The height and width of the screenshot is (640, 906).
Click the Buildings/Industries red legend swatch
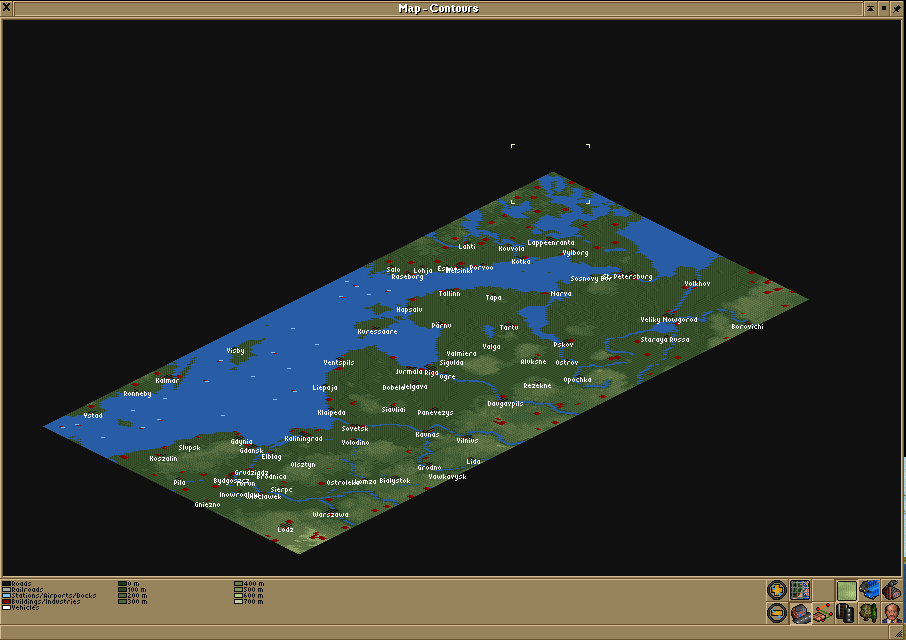[6, 601]
